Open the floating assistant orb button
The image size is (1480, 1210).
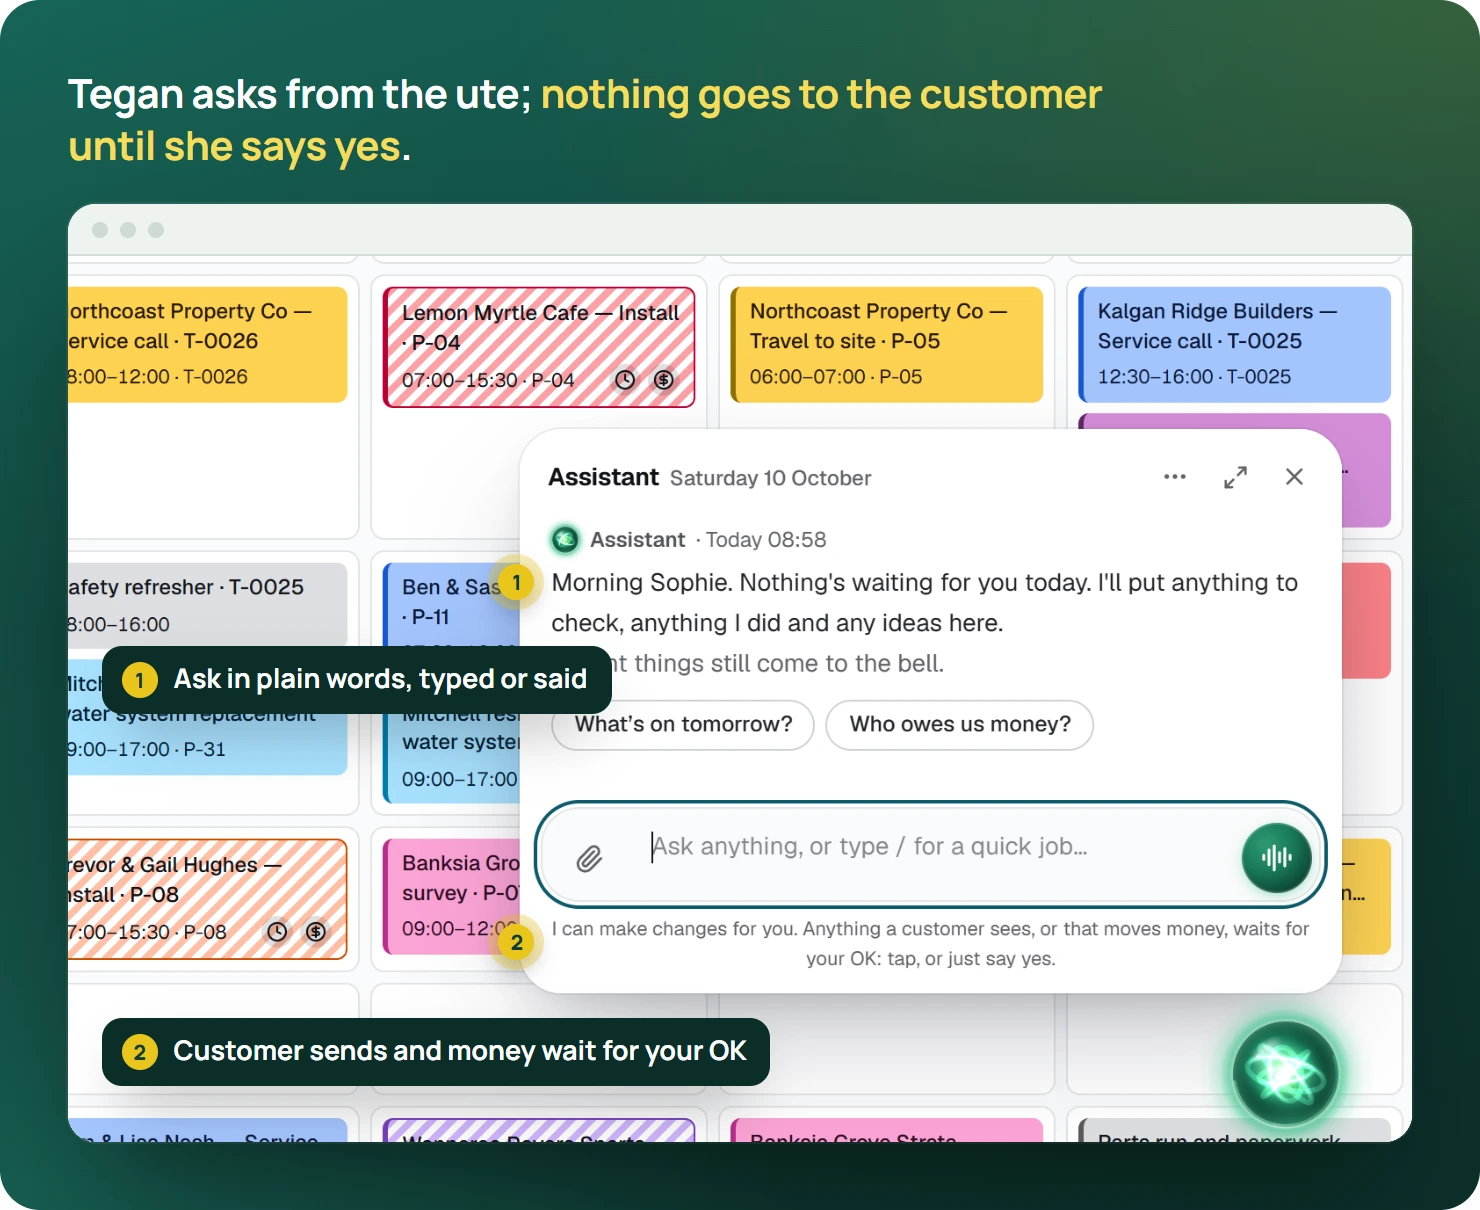pyautogui.click(x=1285, y=1073)
